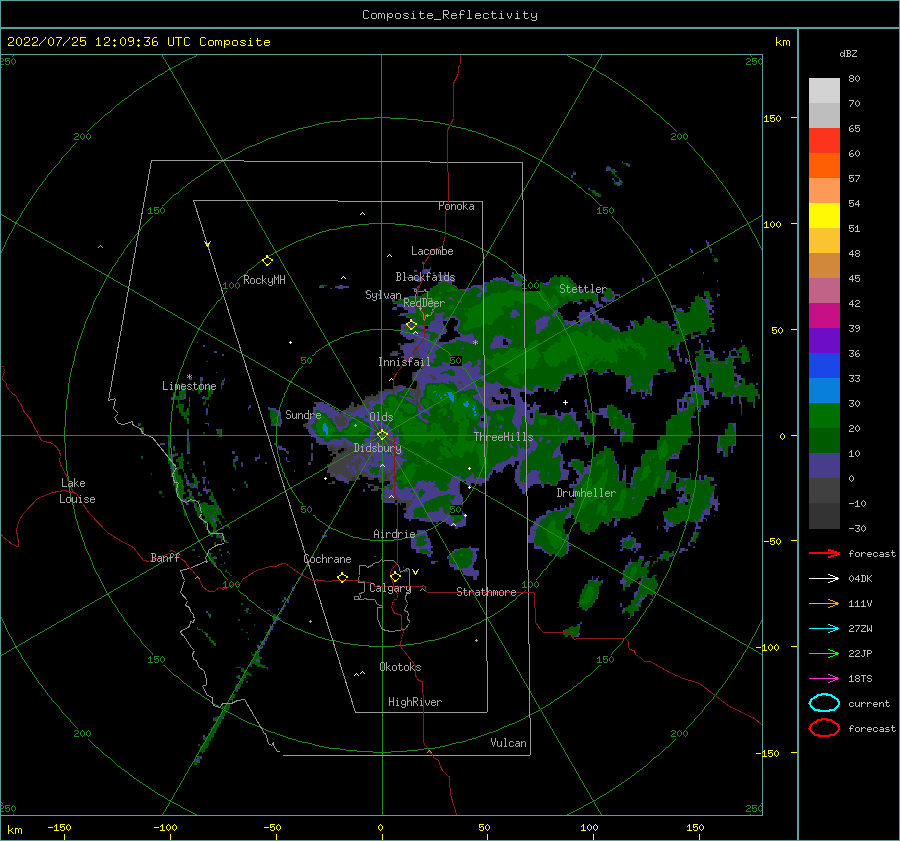Click the dBZ legend heading
The width and height of the screenshot is (900, 841).
(x=848, y=53)
